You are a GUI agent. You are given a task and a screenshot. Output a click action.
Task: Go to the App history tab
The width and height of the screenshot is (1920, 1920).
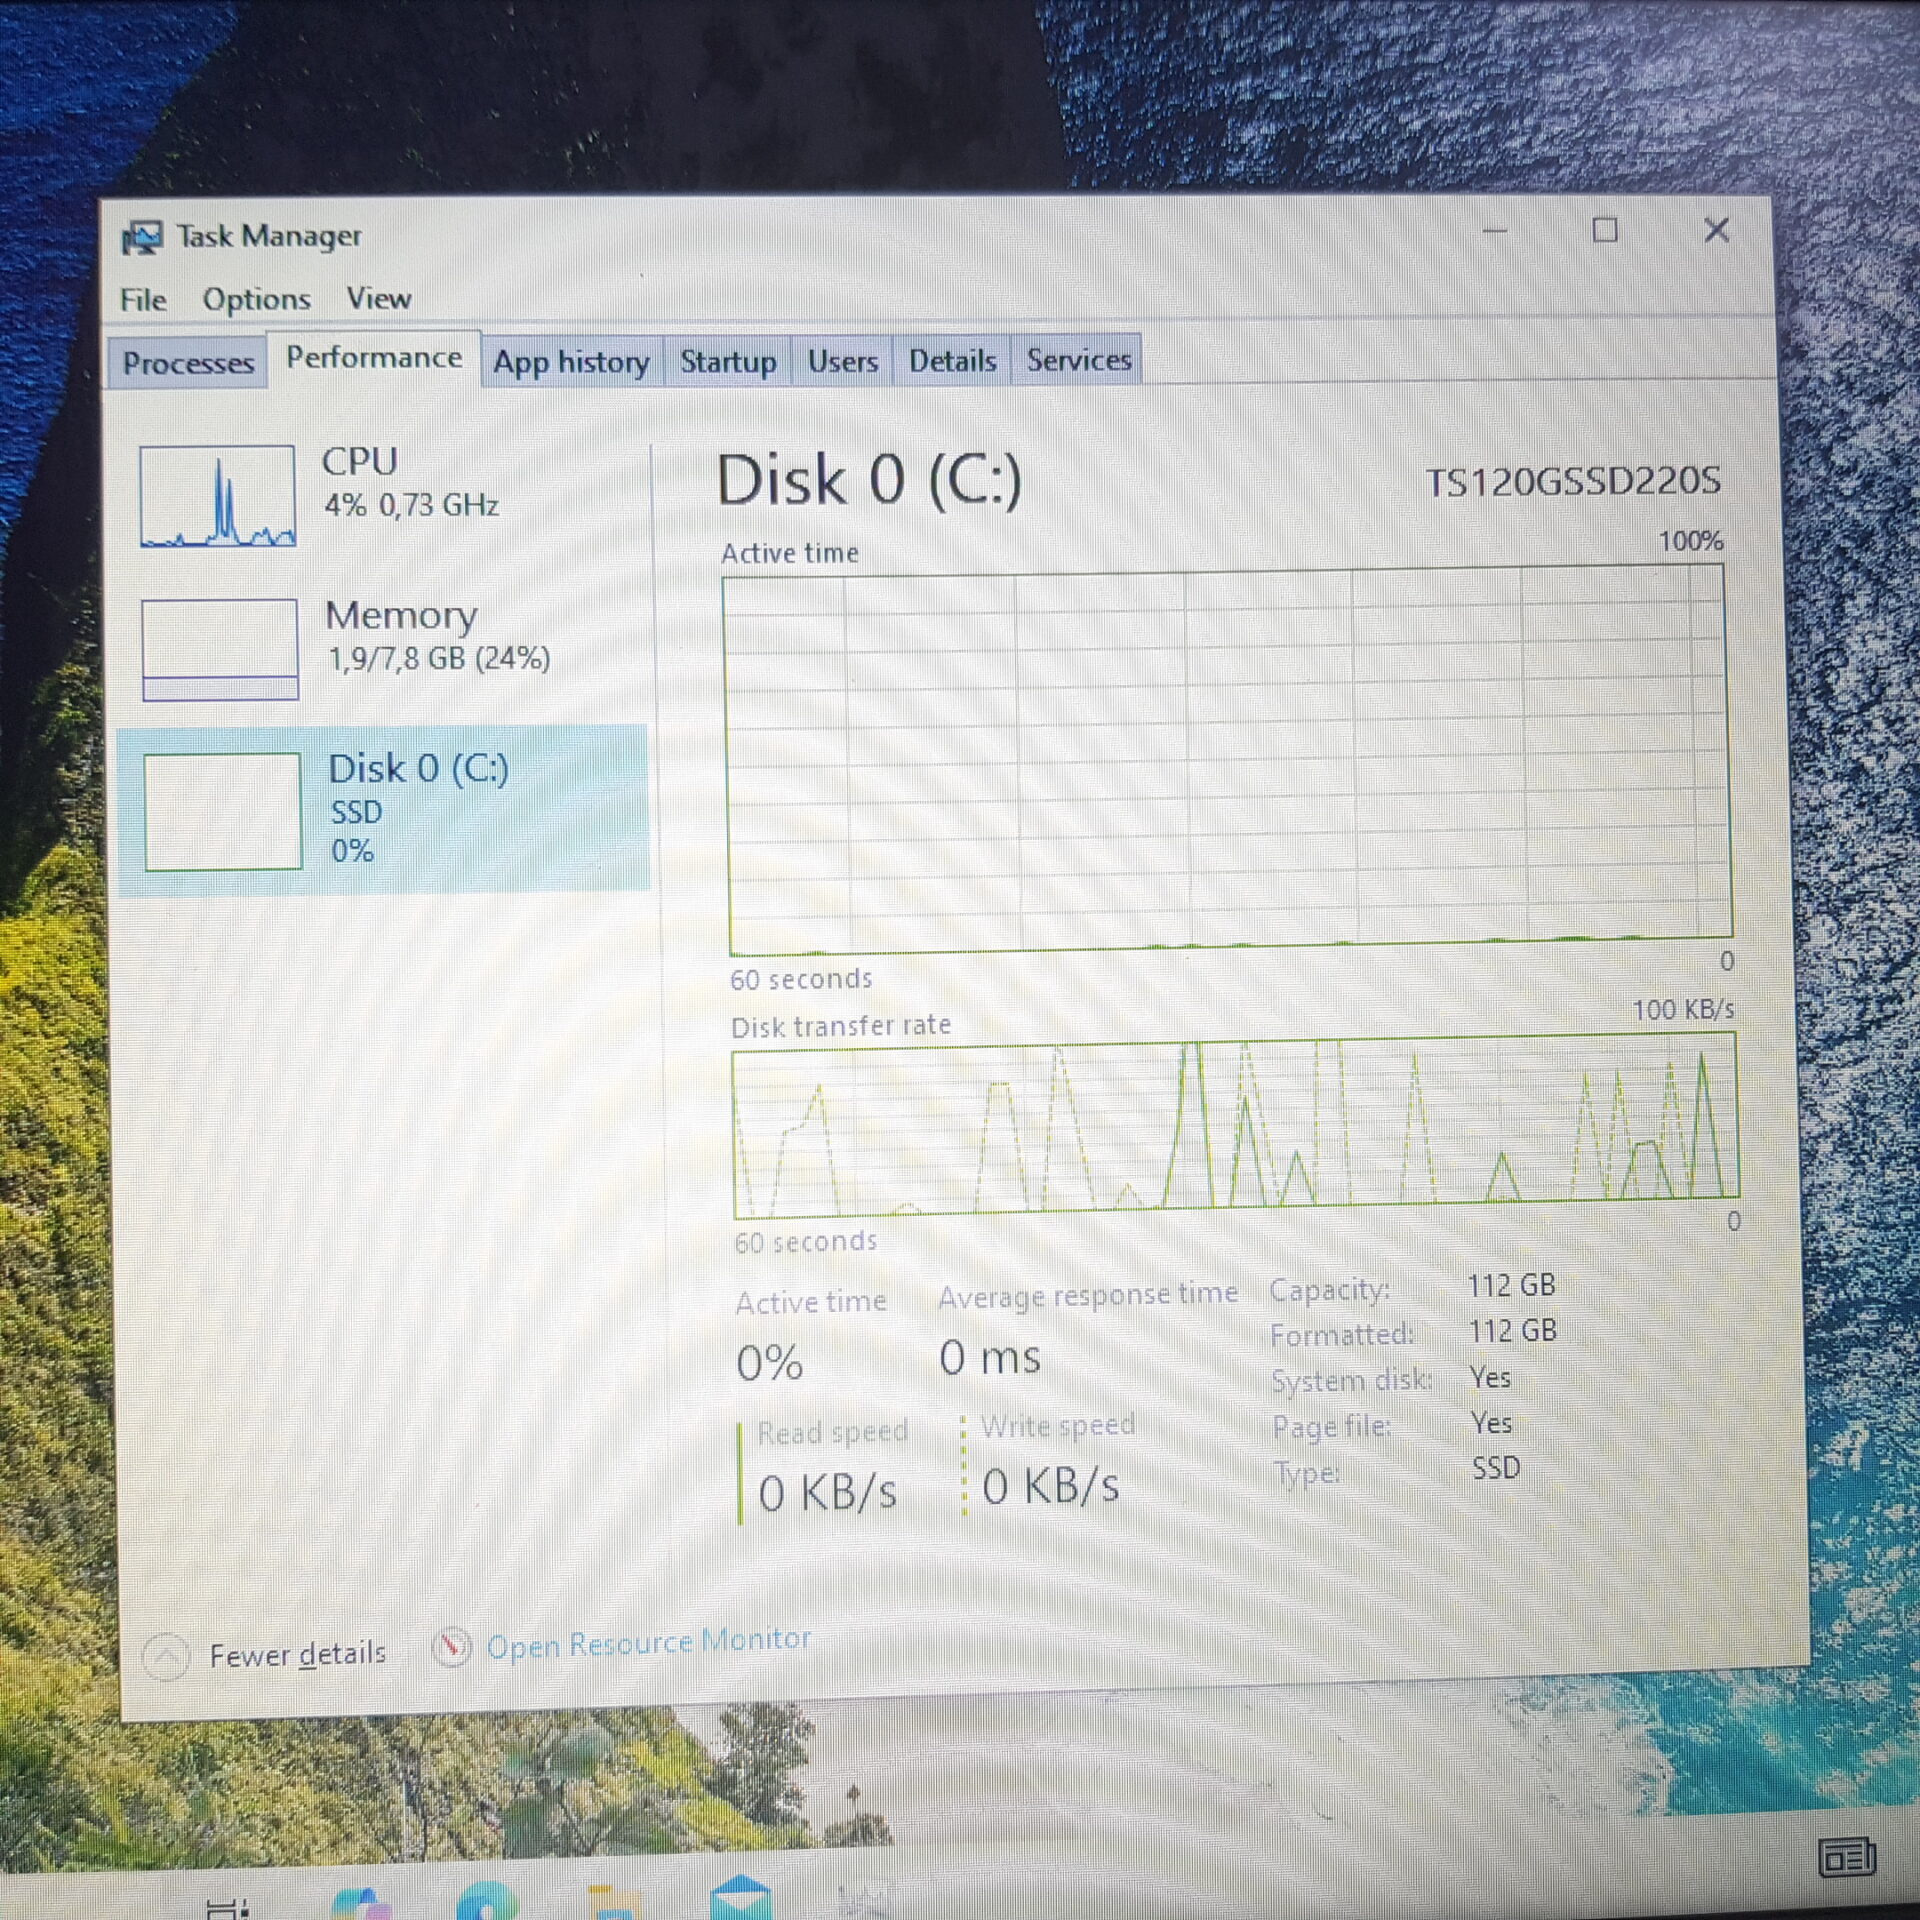click(x=570, y=361)
